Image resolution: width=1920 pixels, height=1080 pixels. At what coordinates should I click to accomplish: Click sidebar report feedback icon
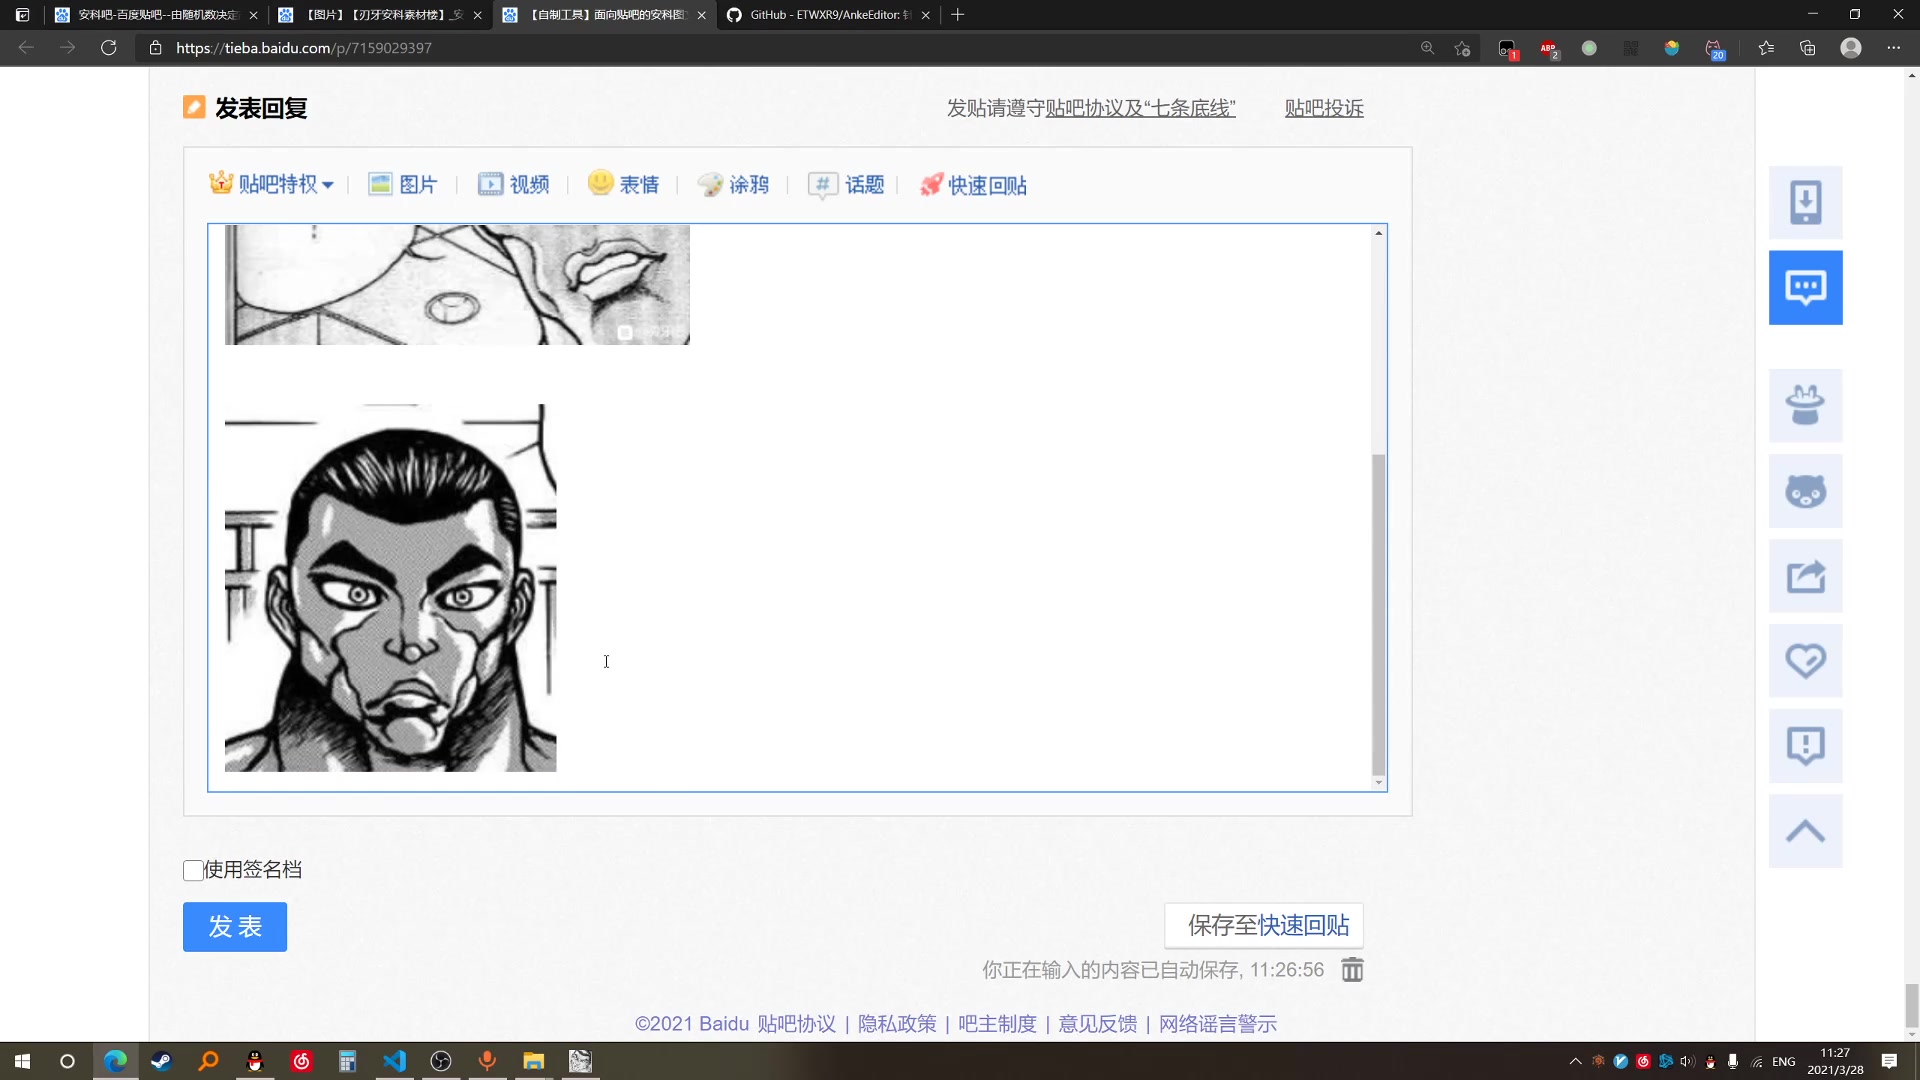point(1806,746)
